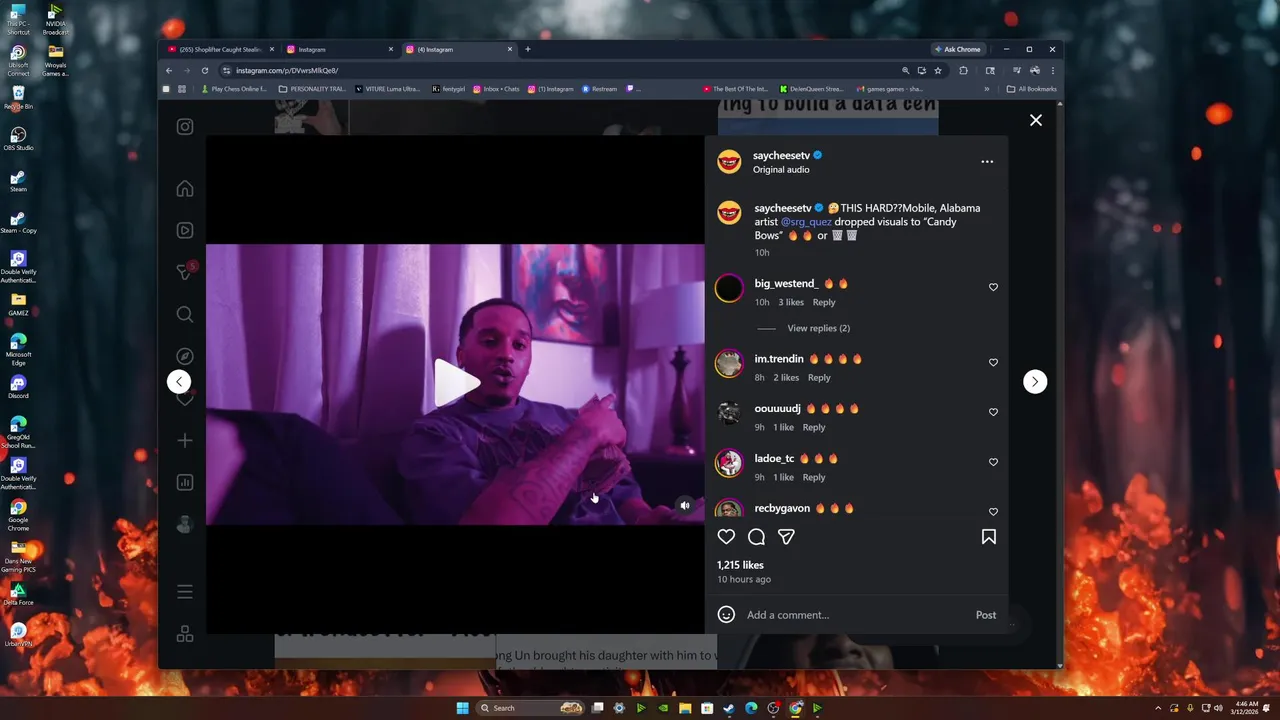Like big_westend_'s comment
Viewport: 1280px width, 720px height.
click(x=993, y=287)
